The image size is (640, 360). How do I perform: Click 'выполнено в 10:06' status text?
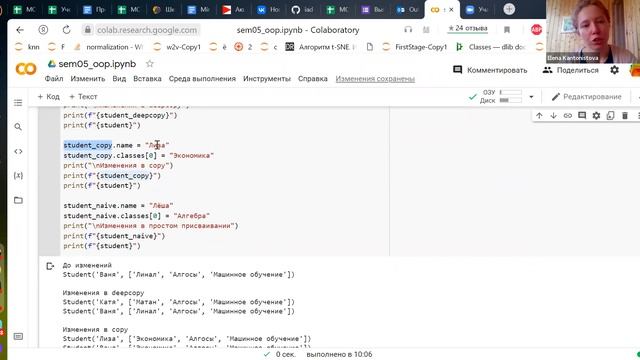coord(339,354)
